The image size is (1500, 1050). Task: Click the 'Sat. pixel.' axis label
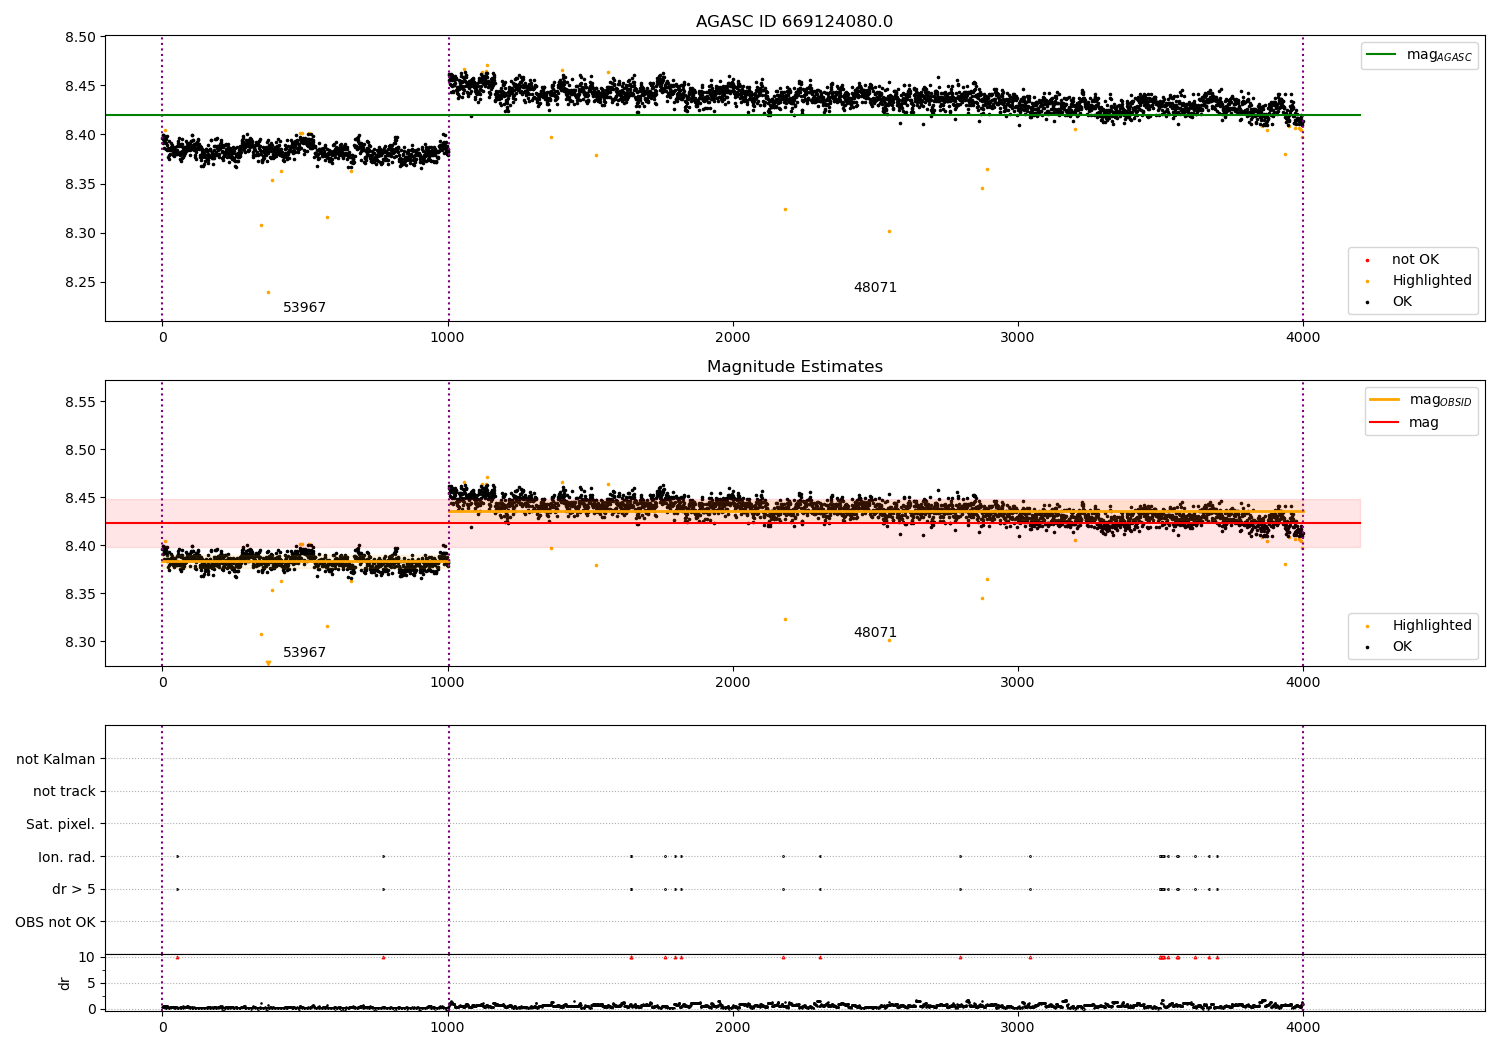61,825
